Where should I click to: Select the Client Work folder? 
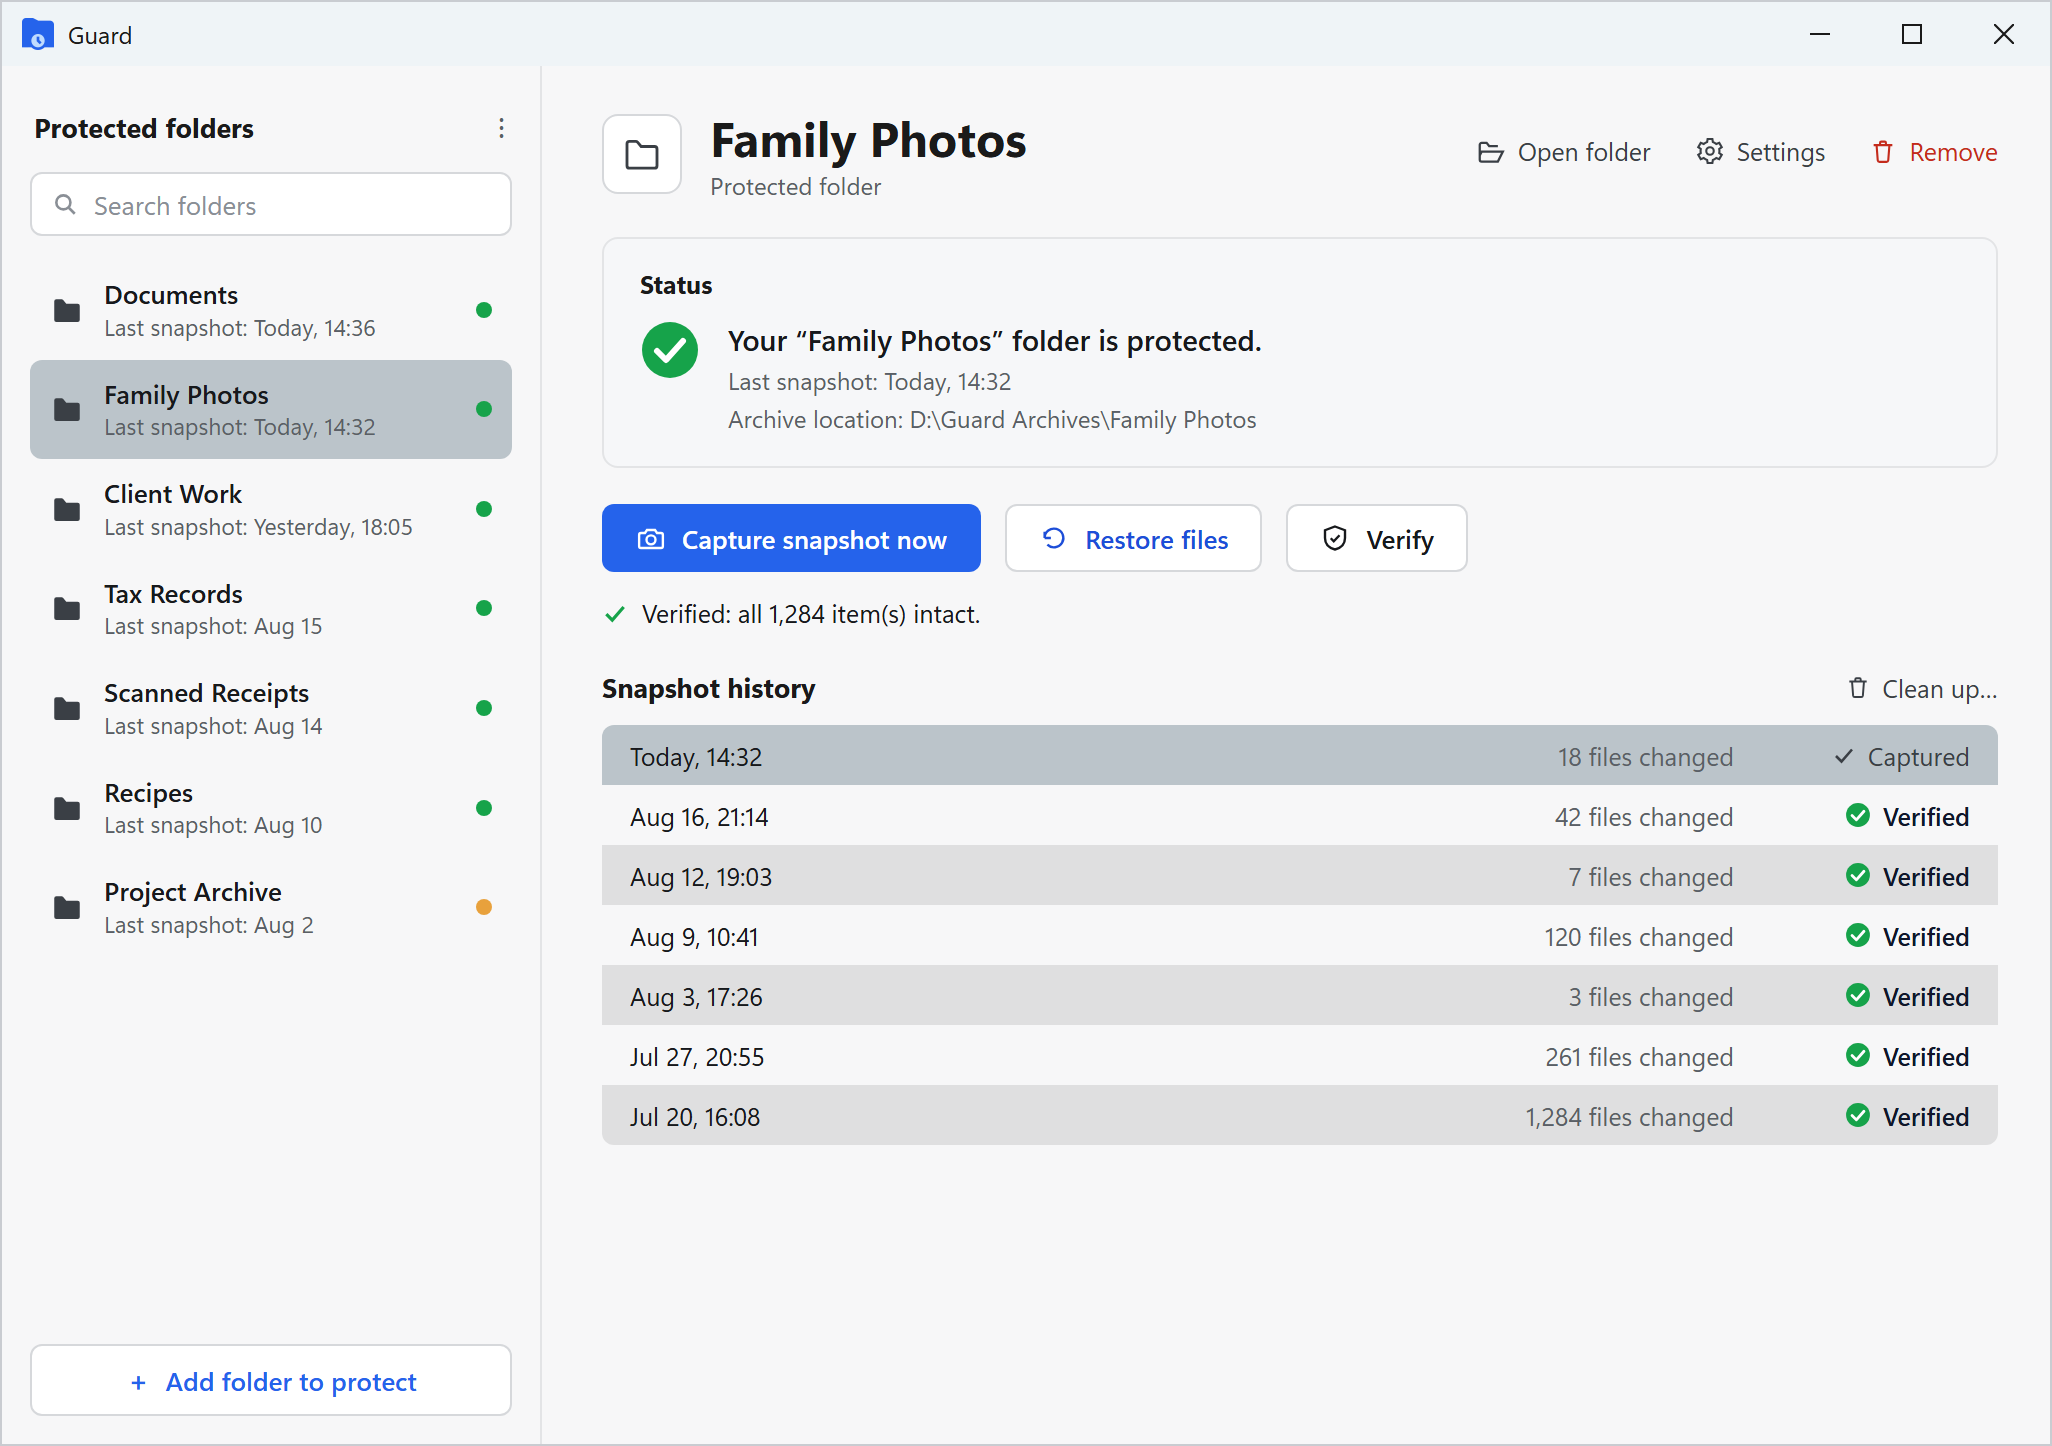pyautogui.click(x=271, y=510)
